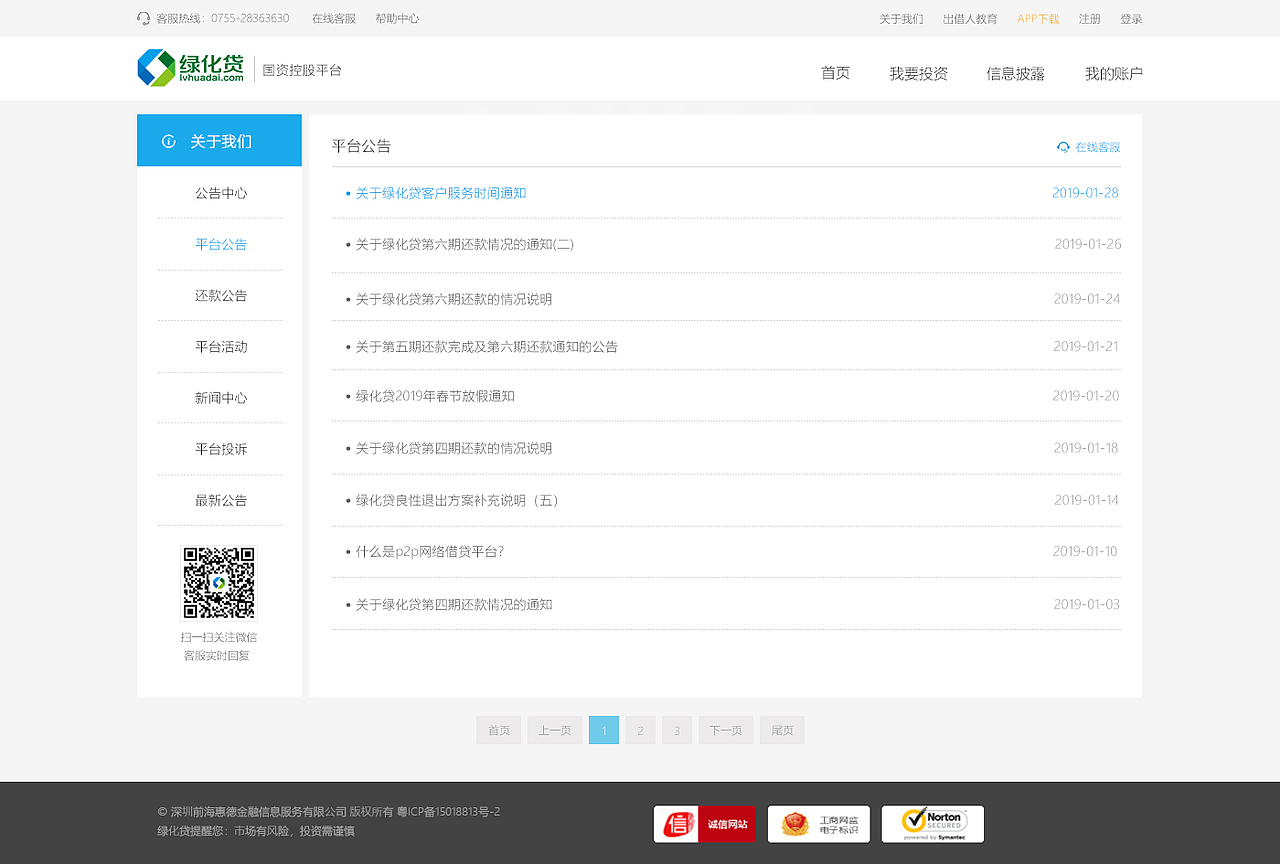Open the 我要投资 navigation dropdown
The image size is (1280, 864).
917,72
